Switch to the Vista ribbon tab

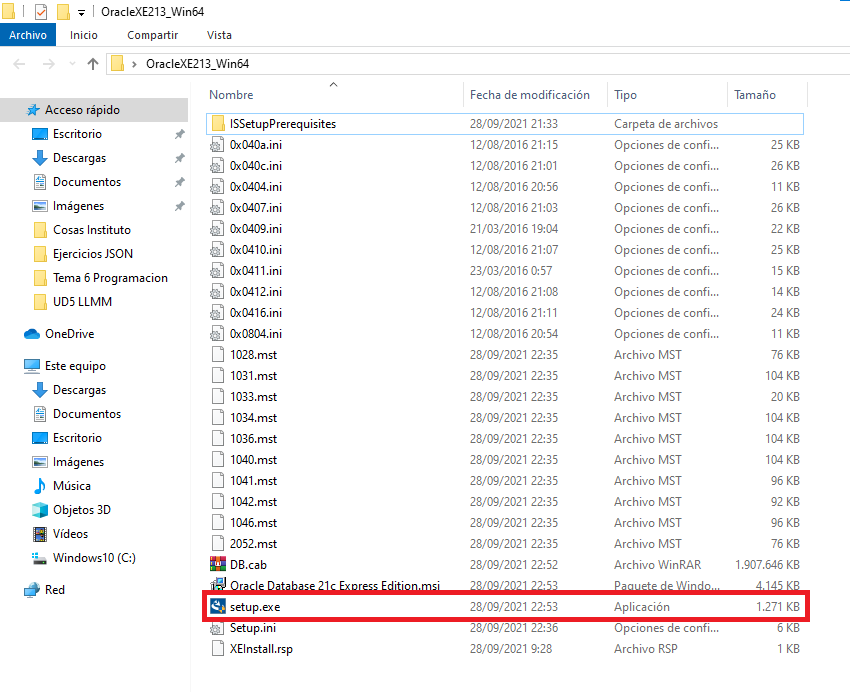point(219,35)
